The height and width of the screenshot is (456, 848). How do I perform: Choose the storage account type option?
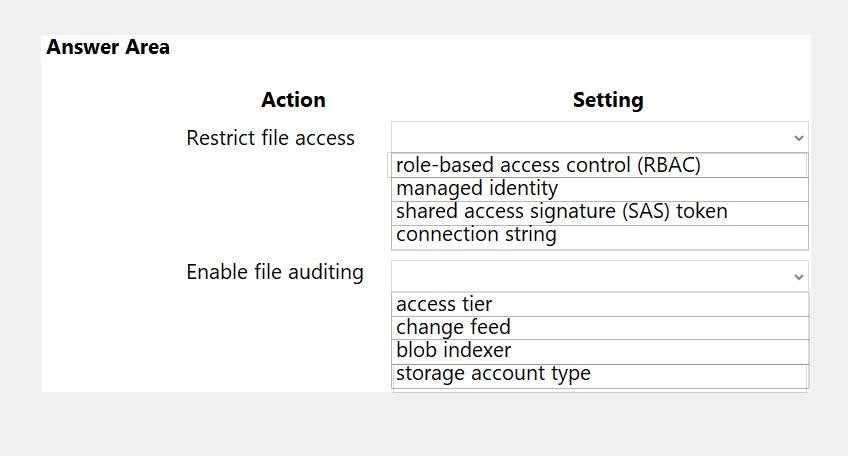click(x=600, y=376)
